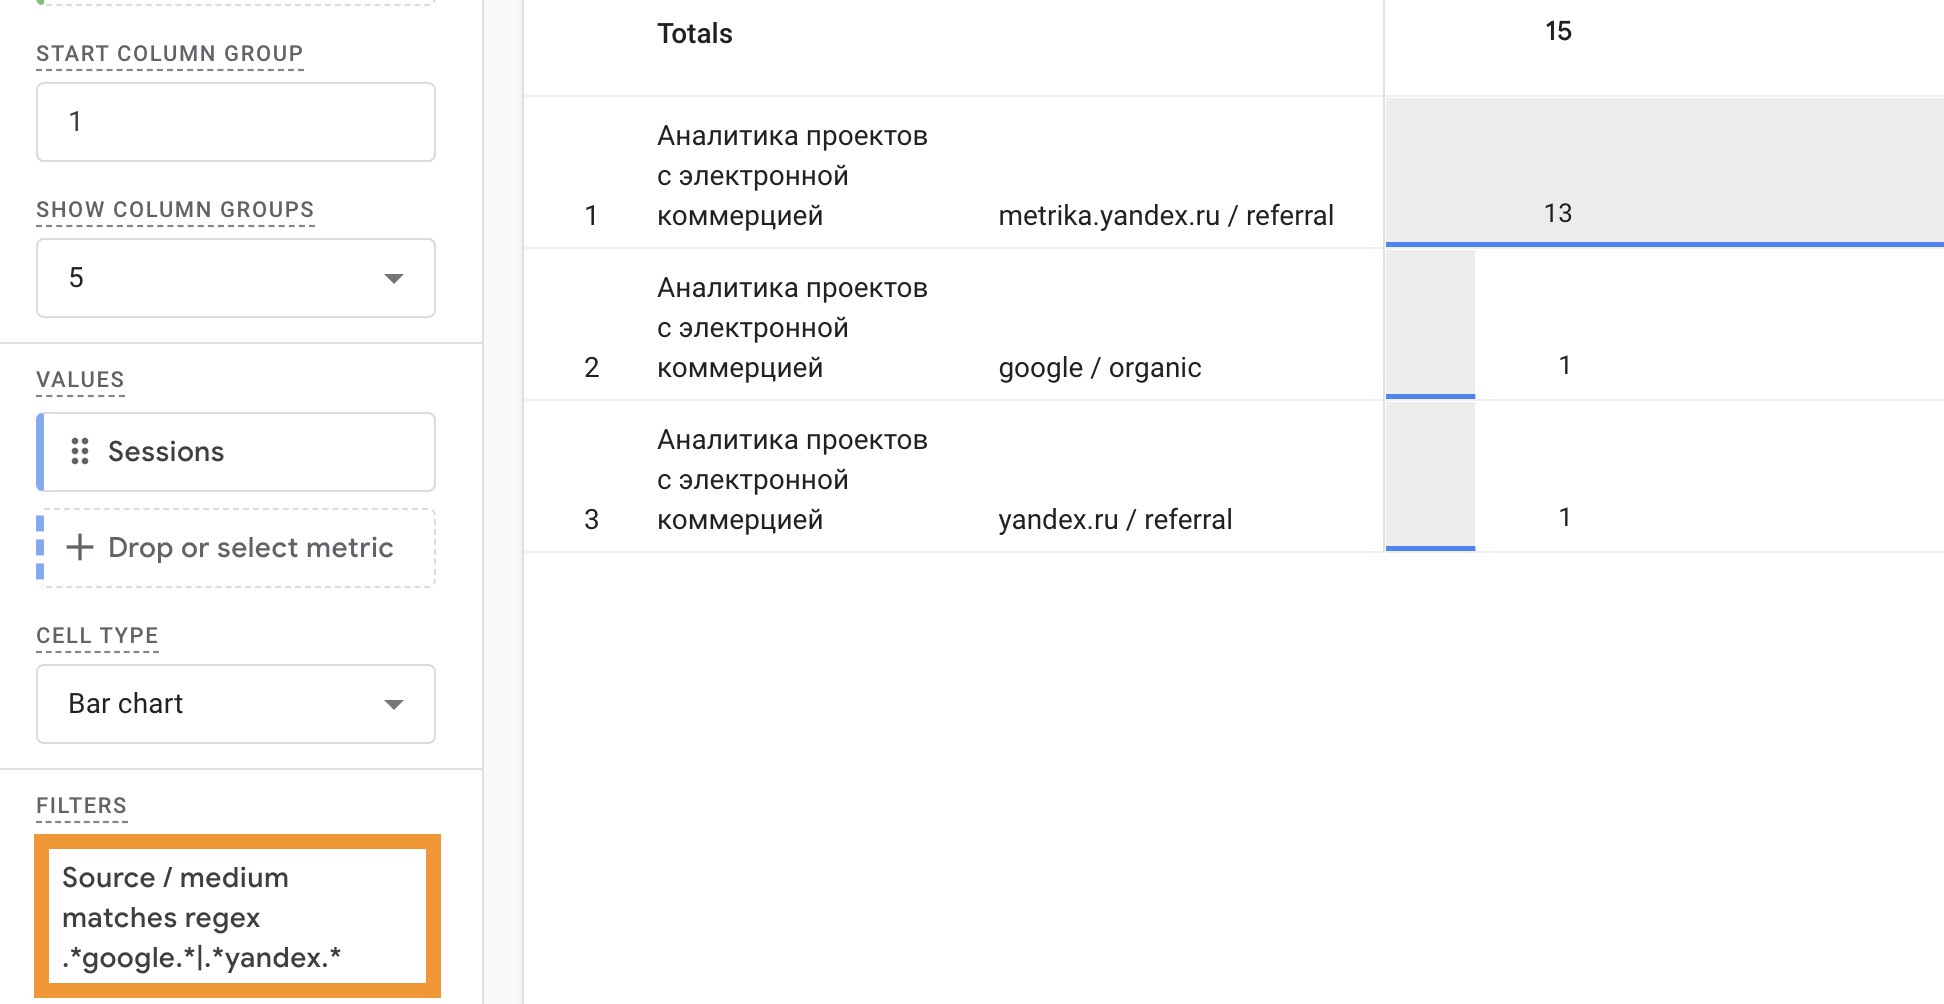Click the Totals value 15
1944x1004 pixels.
click(x=1558, y=32)
